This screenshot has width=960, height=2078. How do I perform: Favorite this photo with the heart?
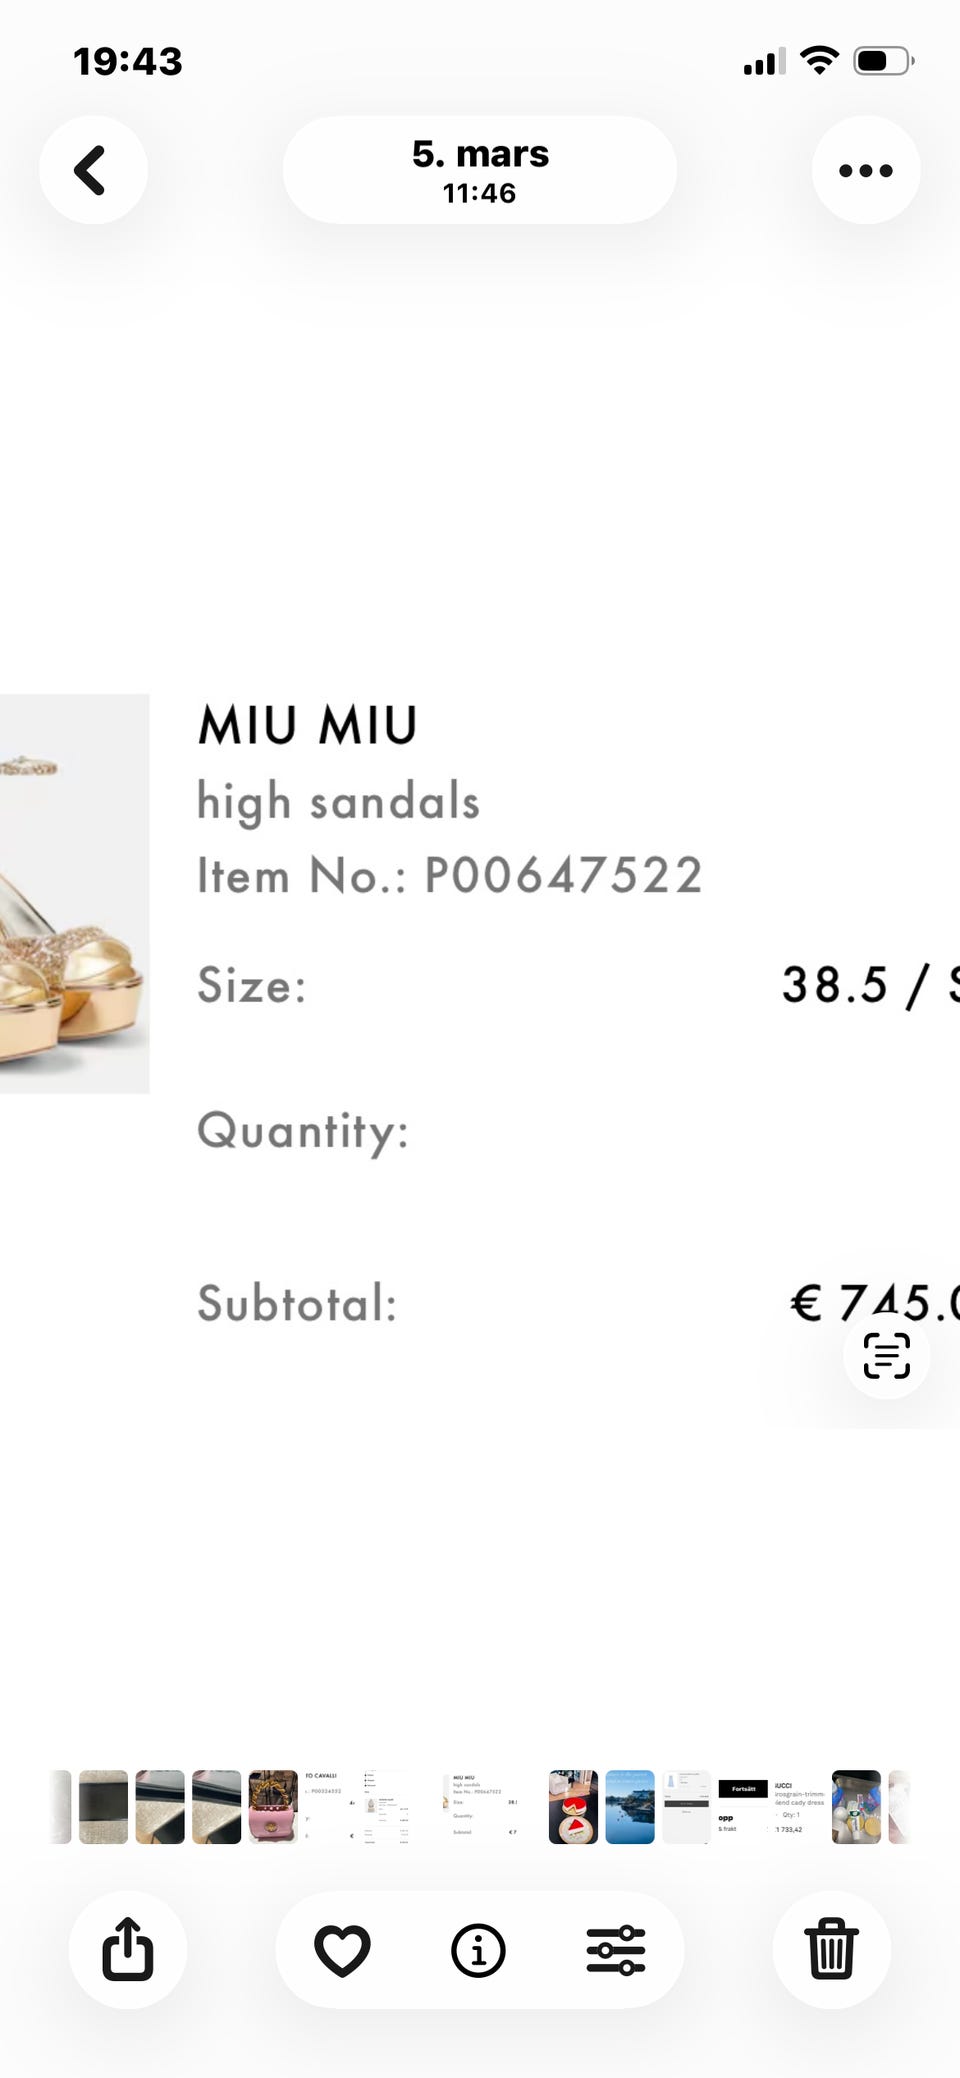(x=342, y=1949)
